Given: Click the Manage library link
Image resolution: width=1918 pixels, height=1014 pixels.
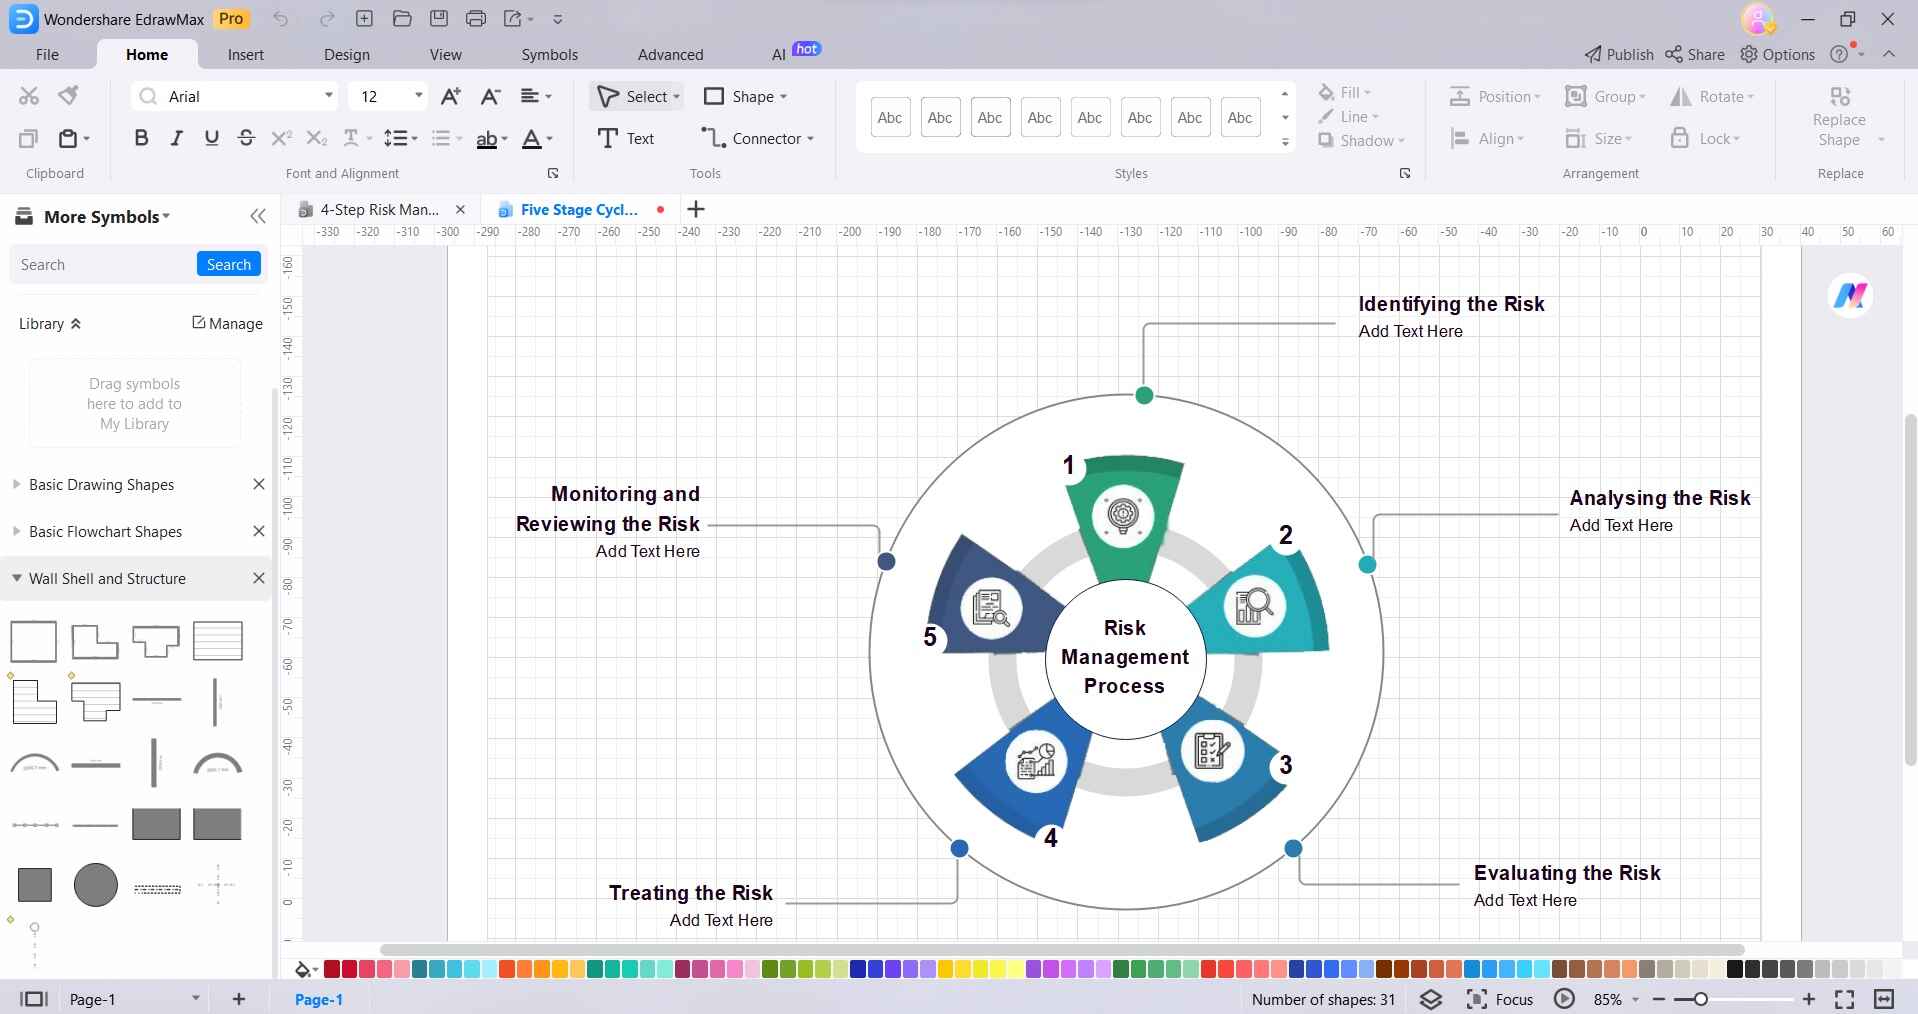Looking at the screenshot, I should (x=228, y=323).
